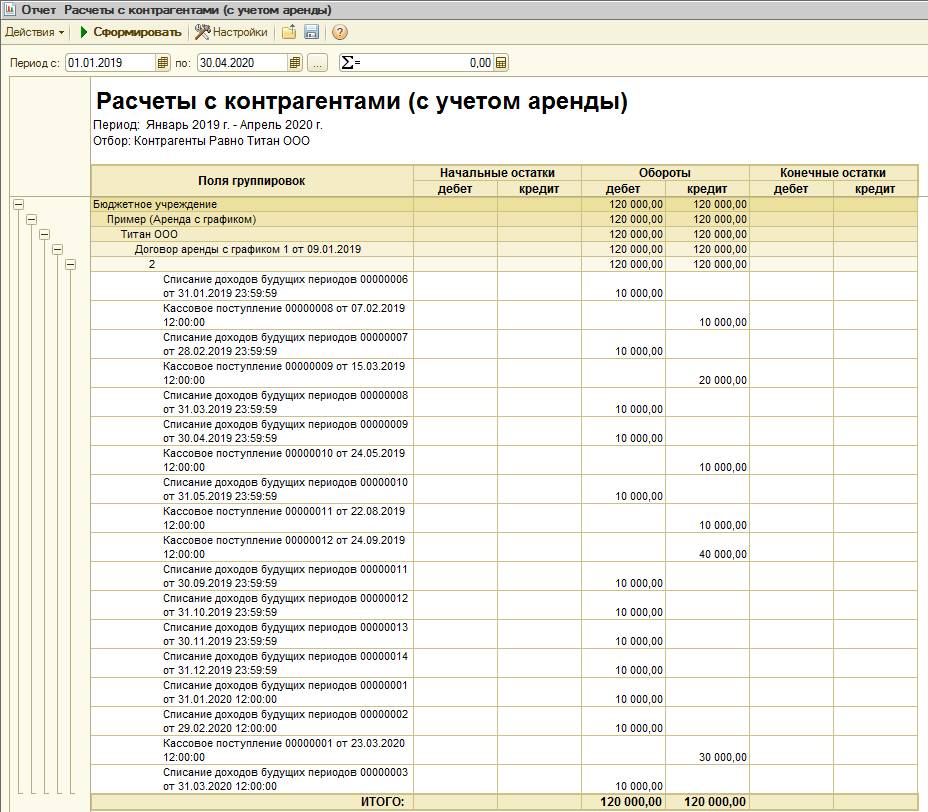This screenshot has width=928, height=812.
Task: Click the Начальные остатки column header
Action: coord(497,173)
